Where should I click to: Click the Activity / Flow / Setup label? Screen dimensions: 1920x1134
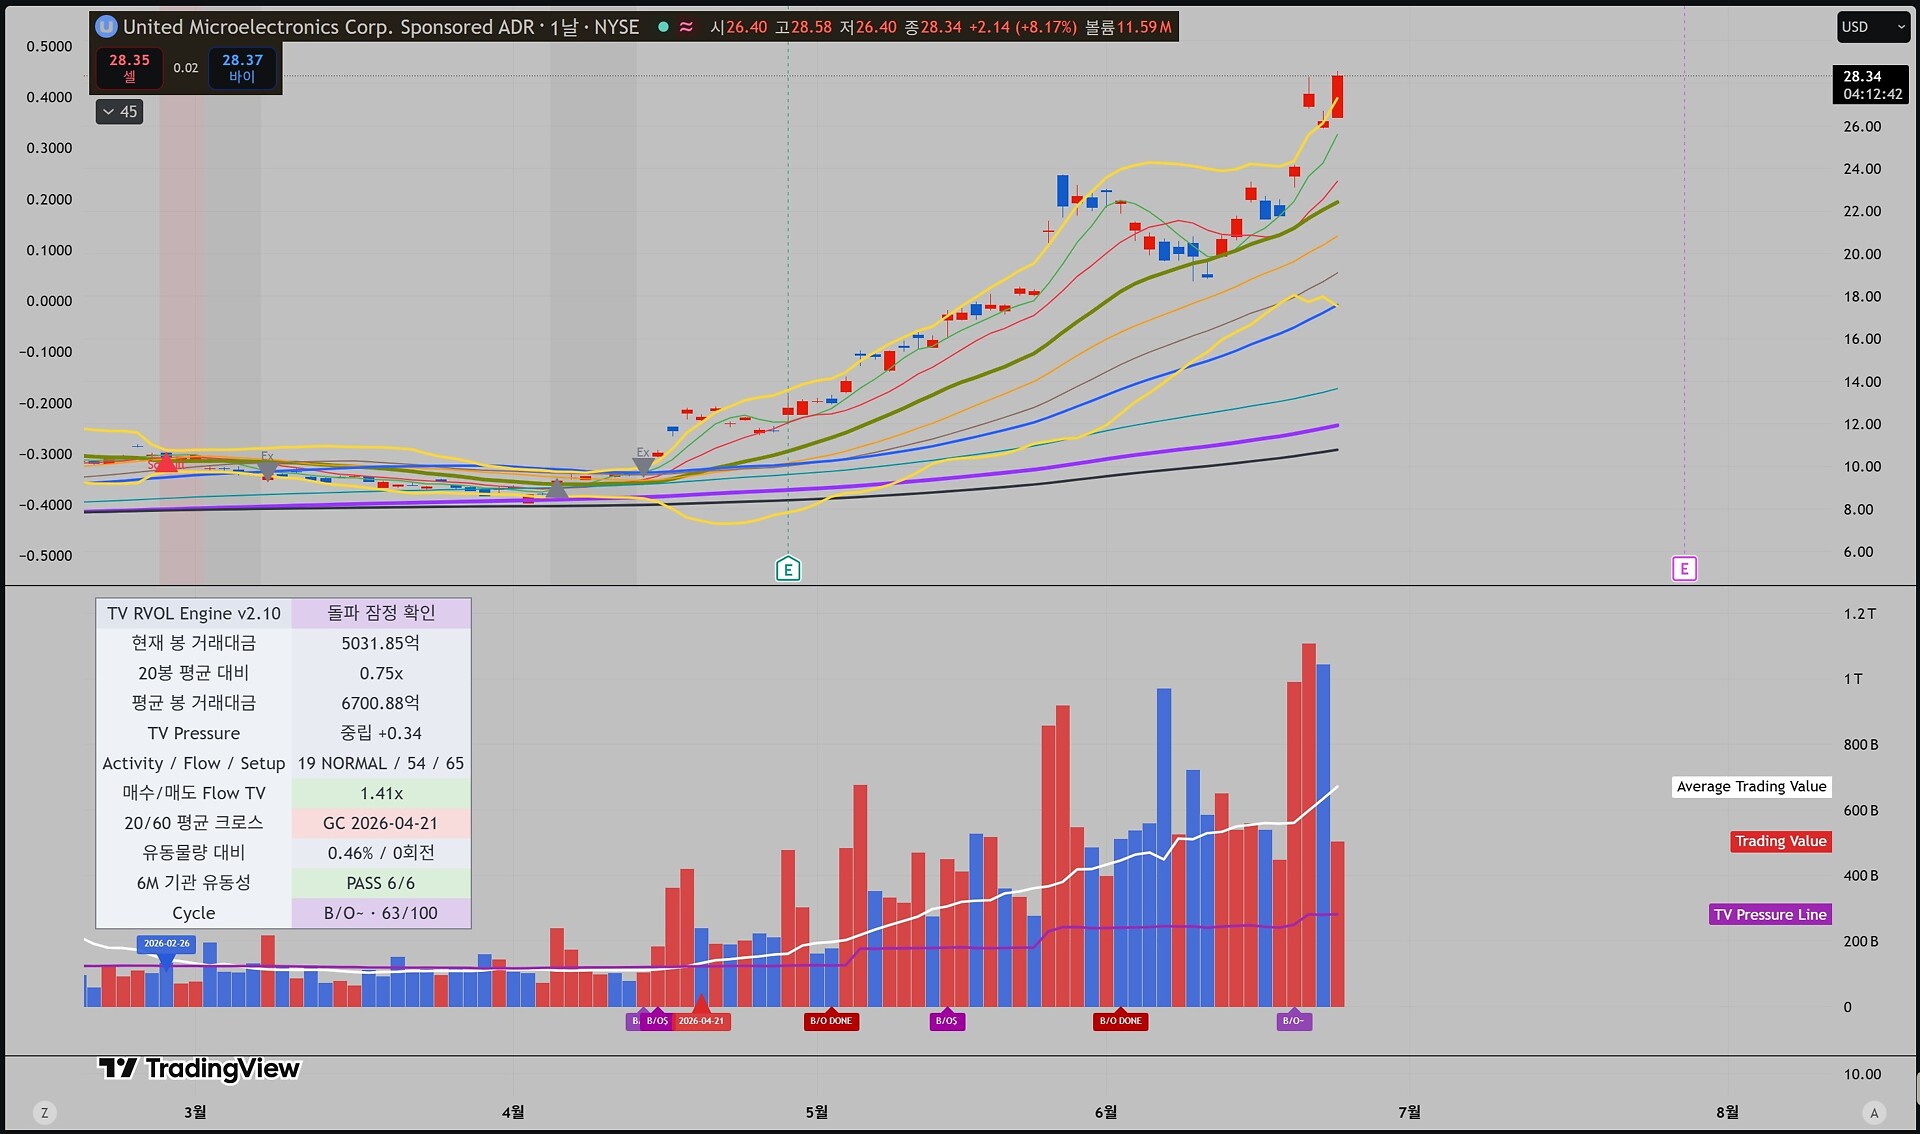point(194,763)
